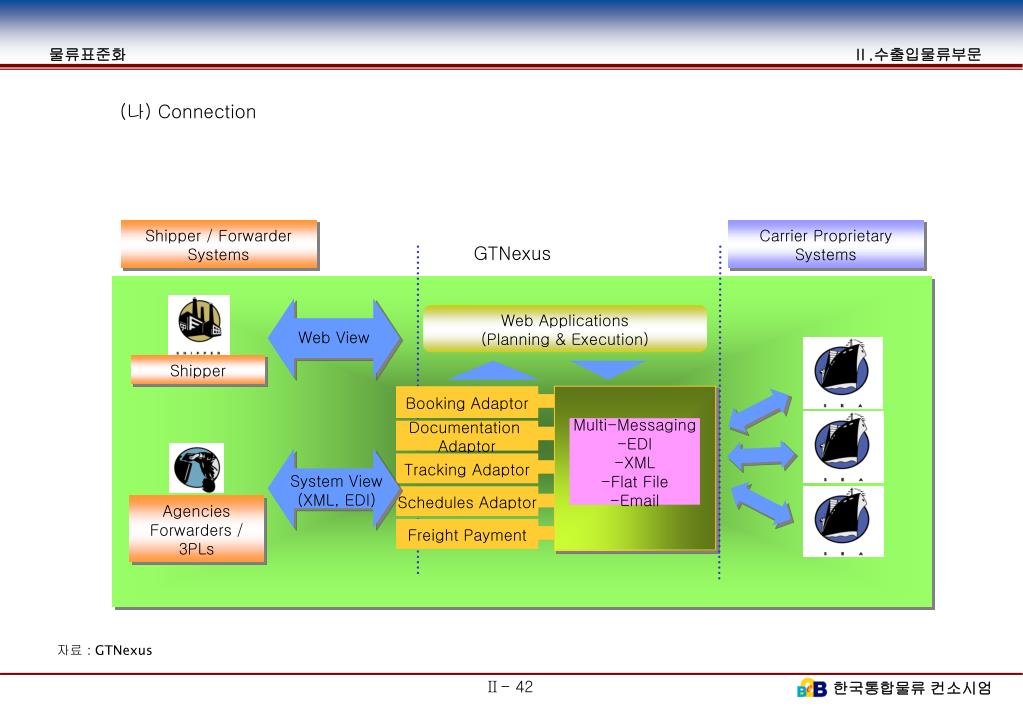Click the System View (XML, EDI) arrow
The height and width of the screenshot is (708, 1023).
click(334, 490)
